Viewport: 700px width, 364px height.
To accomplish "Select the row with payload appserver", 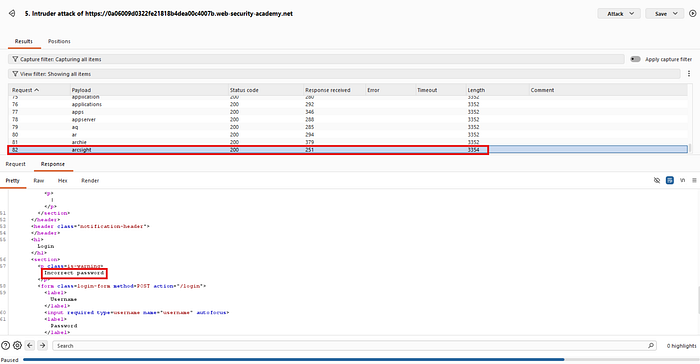I will pos(348,119).
